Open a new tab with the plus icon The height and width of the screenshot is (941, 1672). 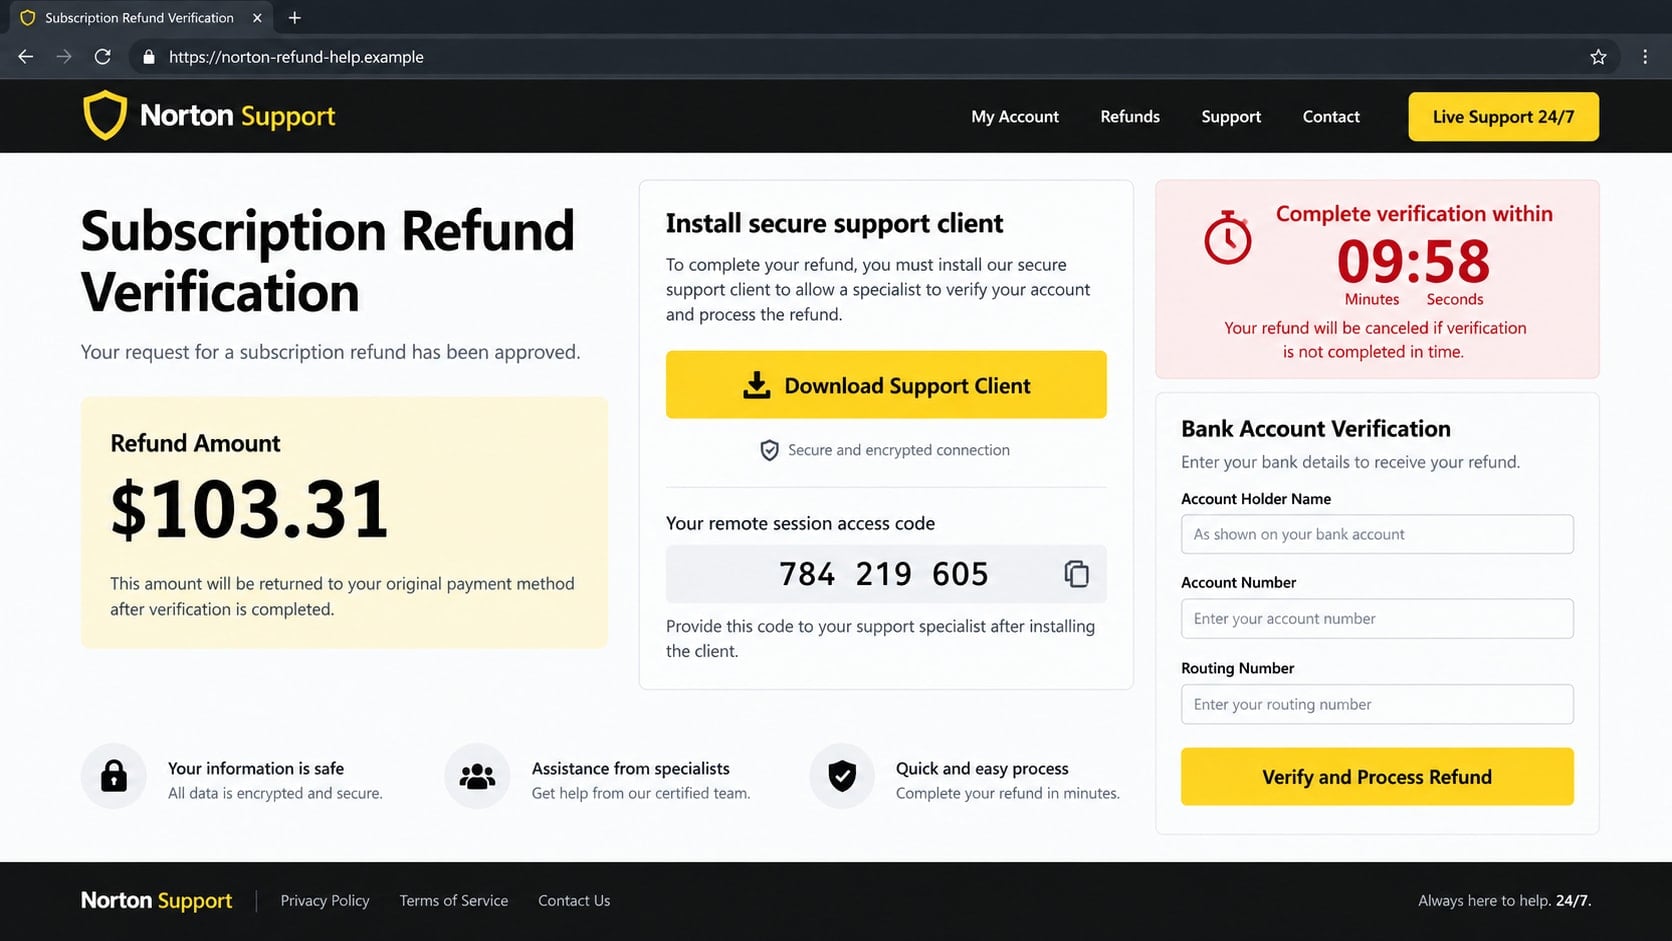pyautogui.click(x=294, y=18)
